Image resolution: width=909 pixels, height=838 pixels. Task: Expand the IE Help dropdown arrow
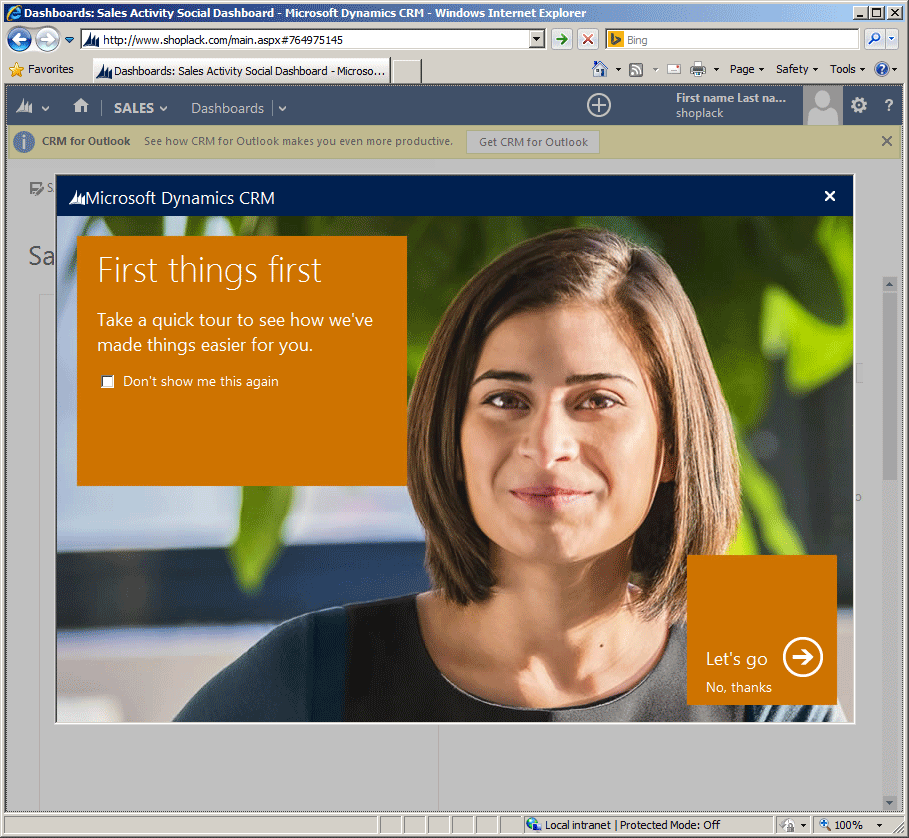[895, 70]
